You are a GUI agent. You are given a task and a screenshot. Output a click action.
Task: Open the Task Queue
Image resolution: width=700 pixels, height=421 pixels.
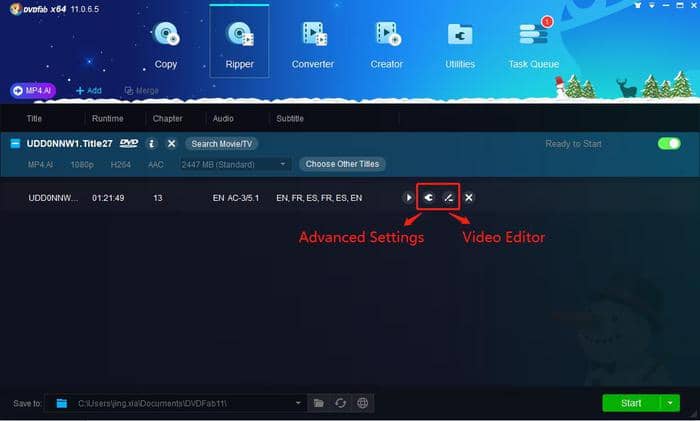coord(533,45)
